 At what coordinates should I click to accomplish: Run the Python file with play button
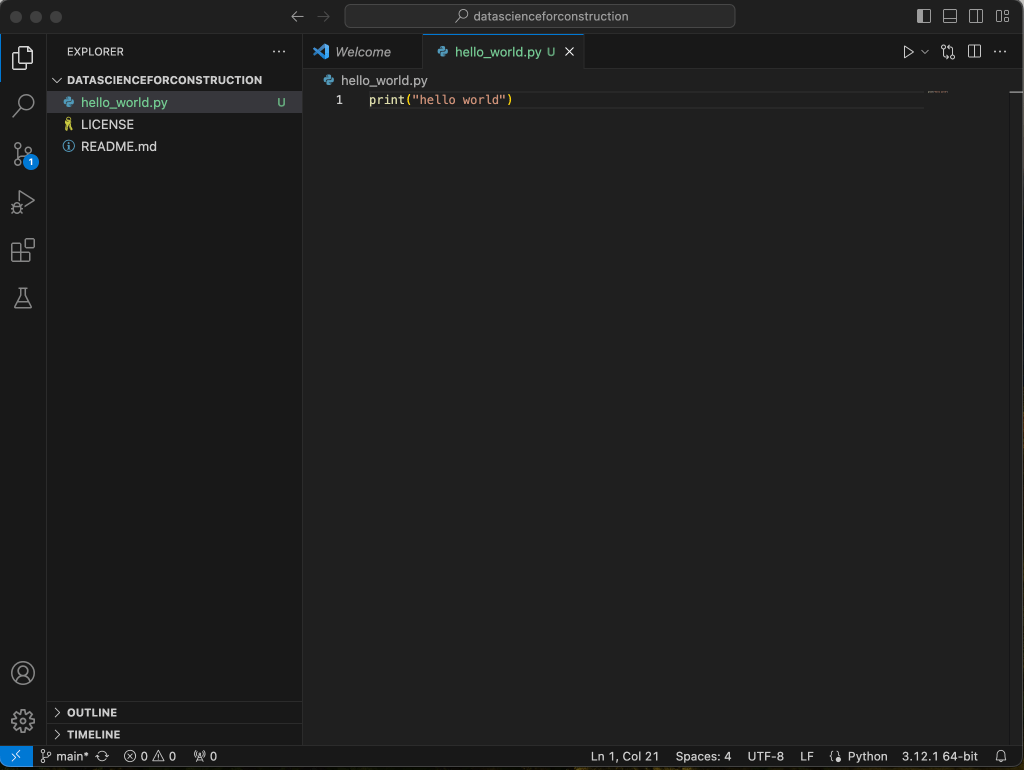pos(908,52)
